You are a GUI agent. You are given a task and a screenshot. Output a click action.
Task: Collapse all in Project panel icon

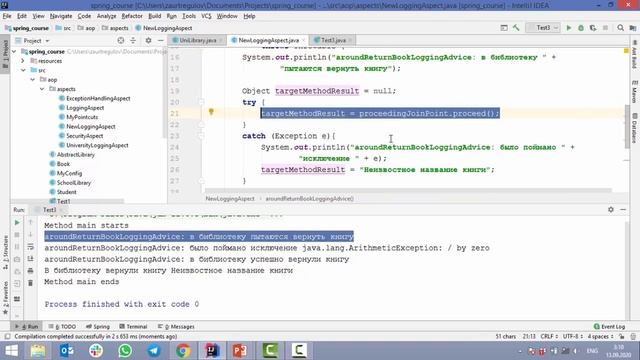tap(133, 40)
